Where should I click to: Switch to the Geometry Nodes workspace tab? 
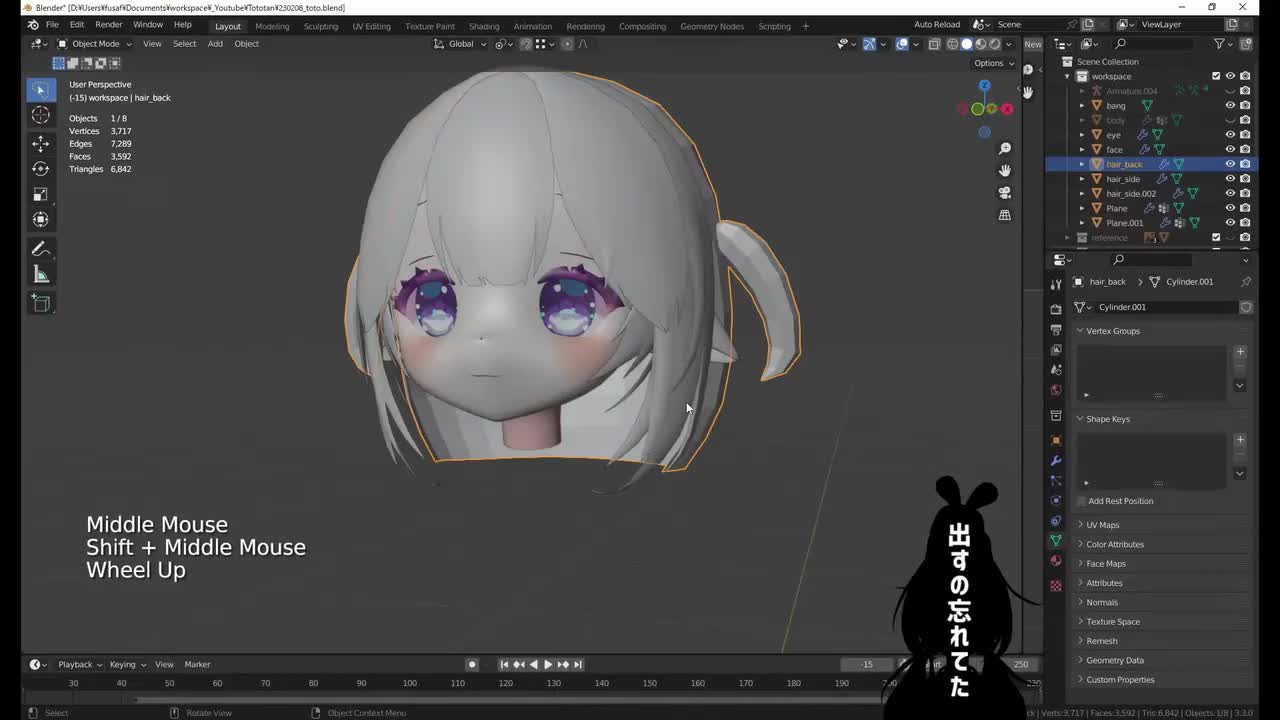[x=711, y=26]
